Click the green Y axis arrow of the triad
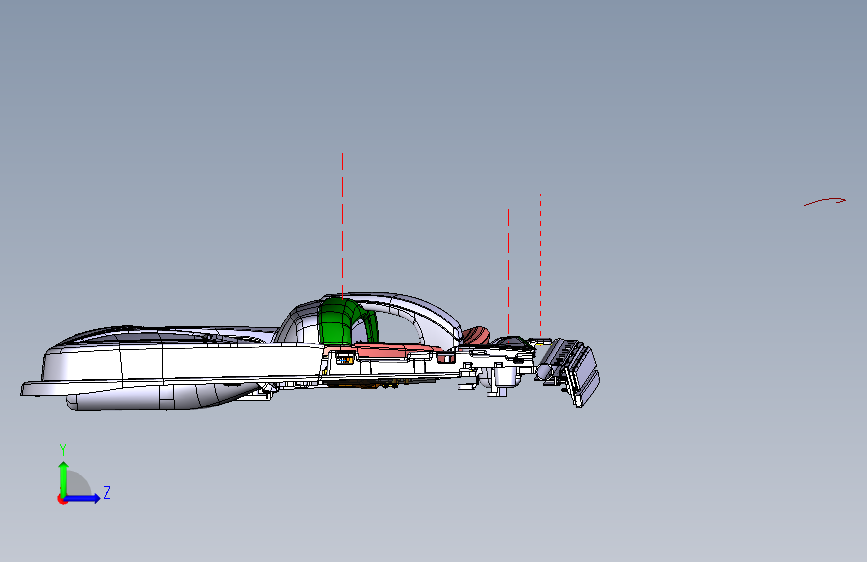Image resolution: width=867 pixels, height=562 pixels. click(x=64, y=480)
